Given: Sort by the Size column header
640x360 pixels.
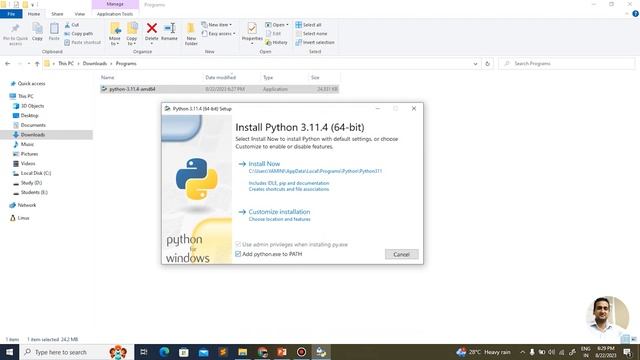Looking at the screenshot, I should point(315,78).
